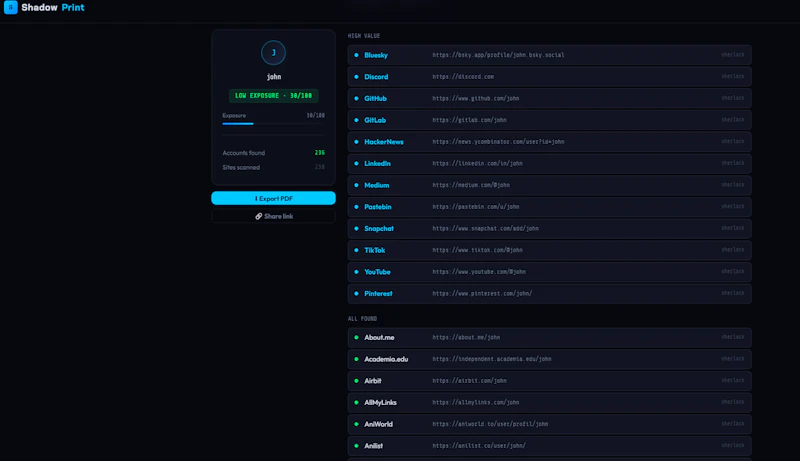Click the sherlock tag on the Bluesky row
The height and width of the screenshot is (461, 800).
(x=733, y=55)
